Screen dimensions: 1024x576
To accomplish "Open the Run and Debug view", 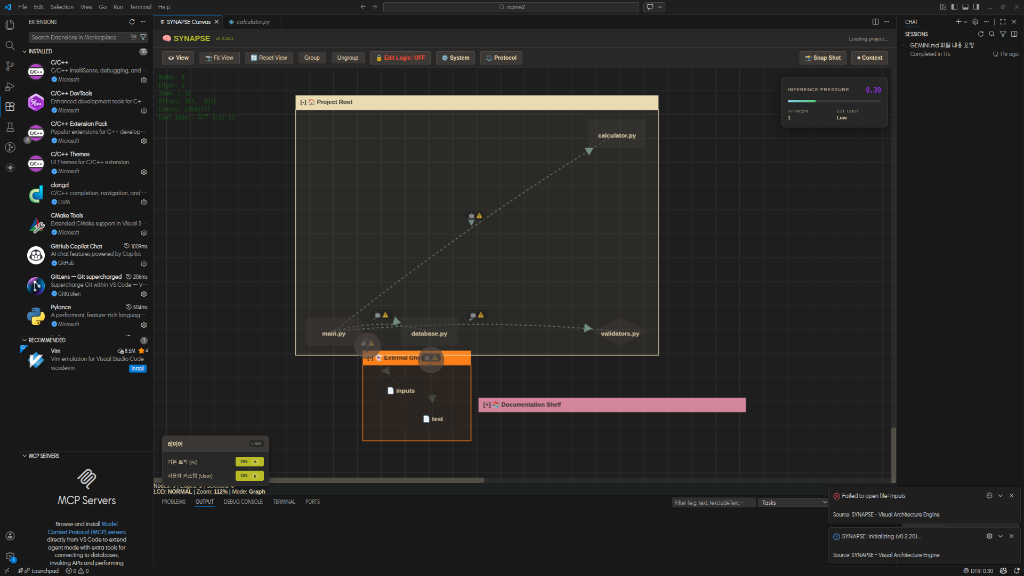I will tap(10, 86).
